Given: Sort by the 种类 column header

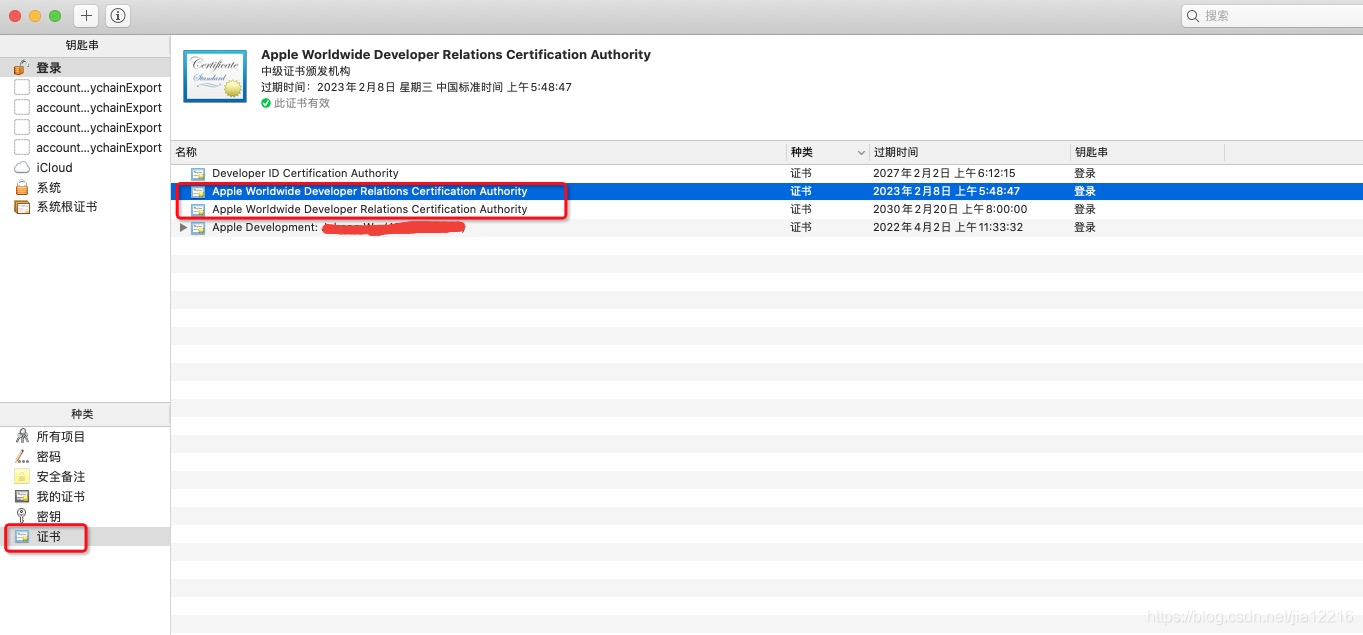Looking at the screenshot, I should pyautogui.click(x=827, y=152).
